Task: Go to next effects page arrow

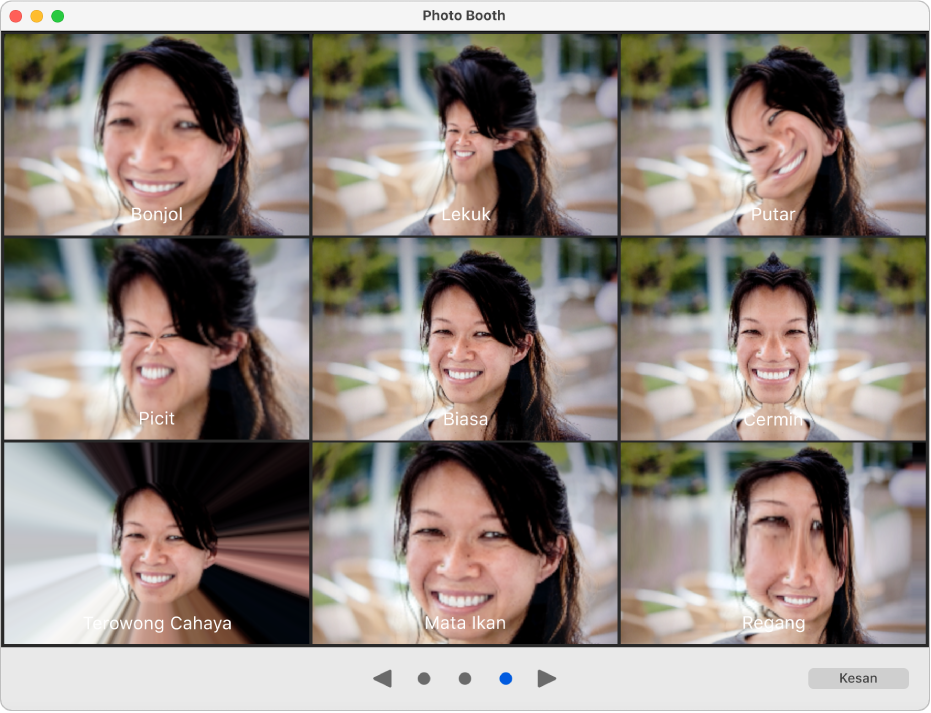Action: coord(546,679)
